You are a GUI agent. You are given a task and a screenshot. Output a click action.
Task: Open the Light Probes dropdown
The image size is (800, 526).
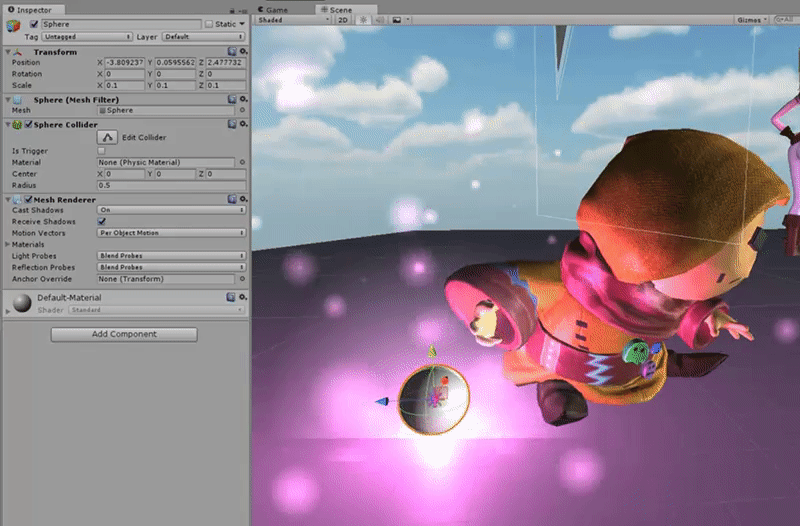point(171,256)
